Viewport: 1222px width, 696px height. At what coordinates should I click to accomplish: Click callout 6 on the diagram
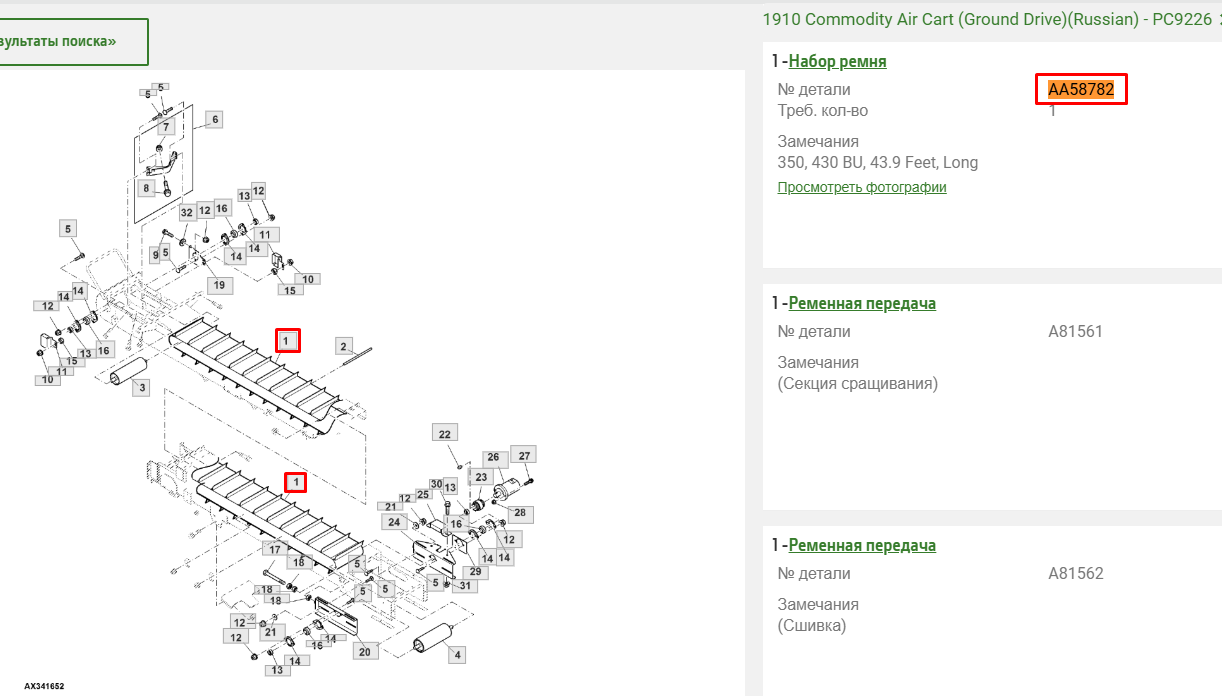tap(214, 119)
